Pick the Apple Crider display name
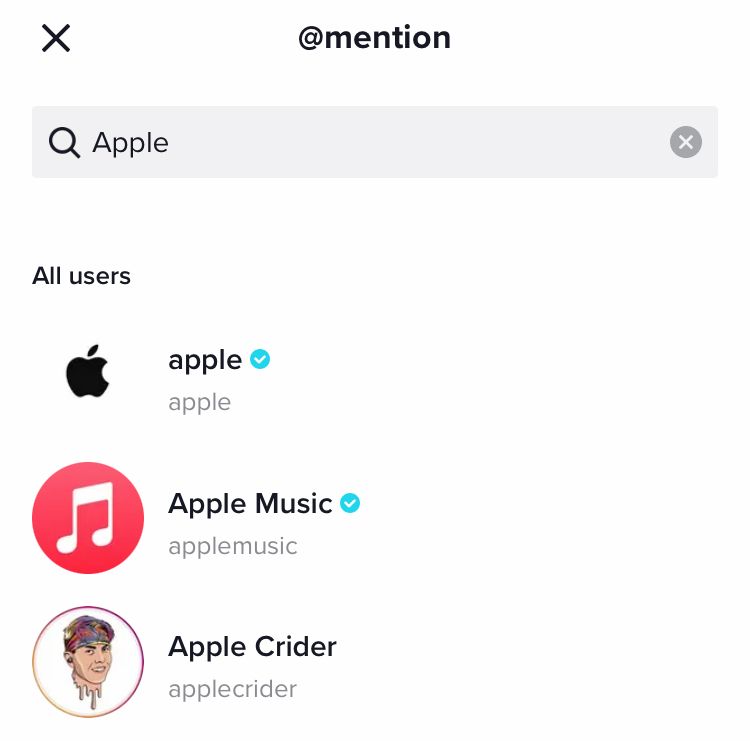This screenshot has width=750, height=741. click(x=252, y=647)
